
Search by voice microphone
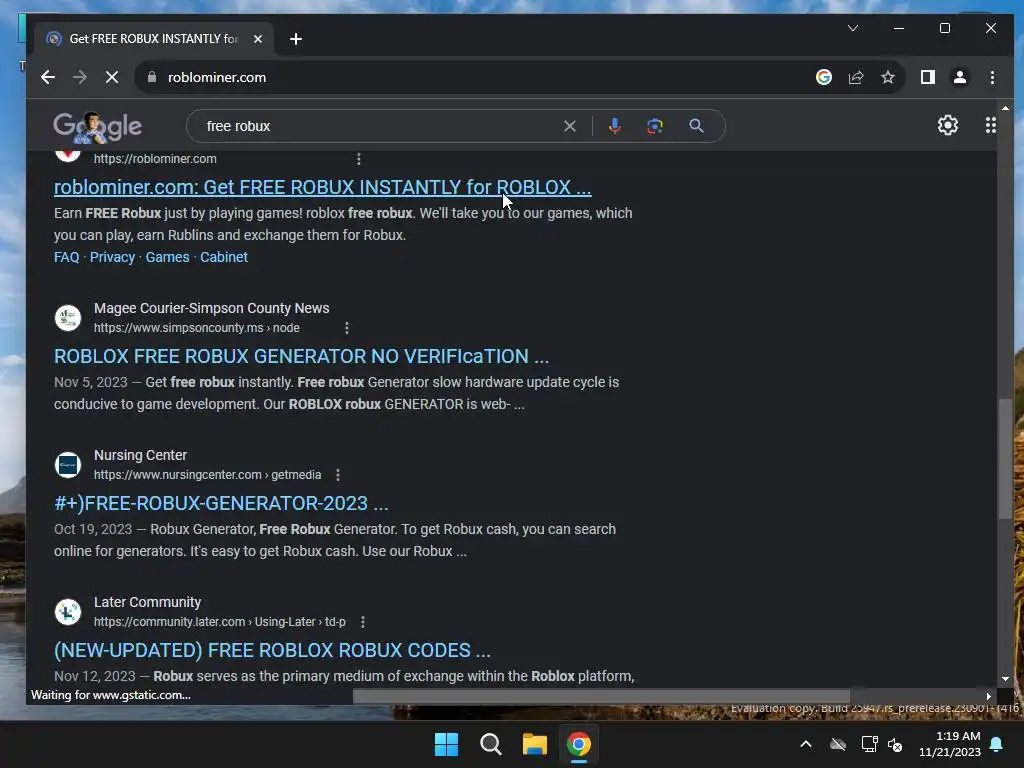[614, 126]
